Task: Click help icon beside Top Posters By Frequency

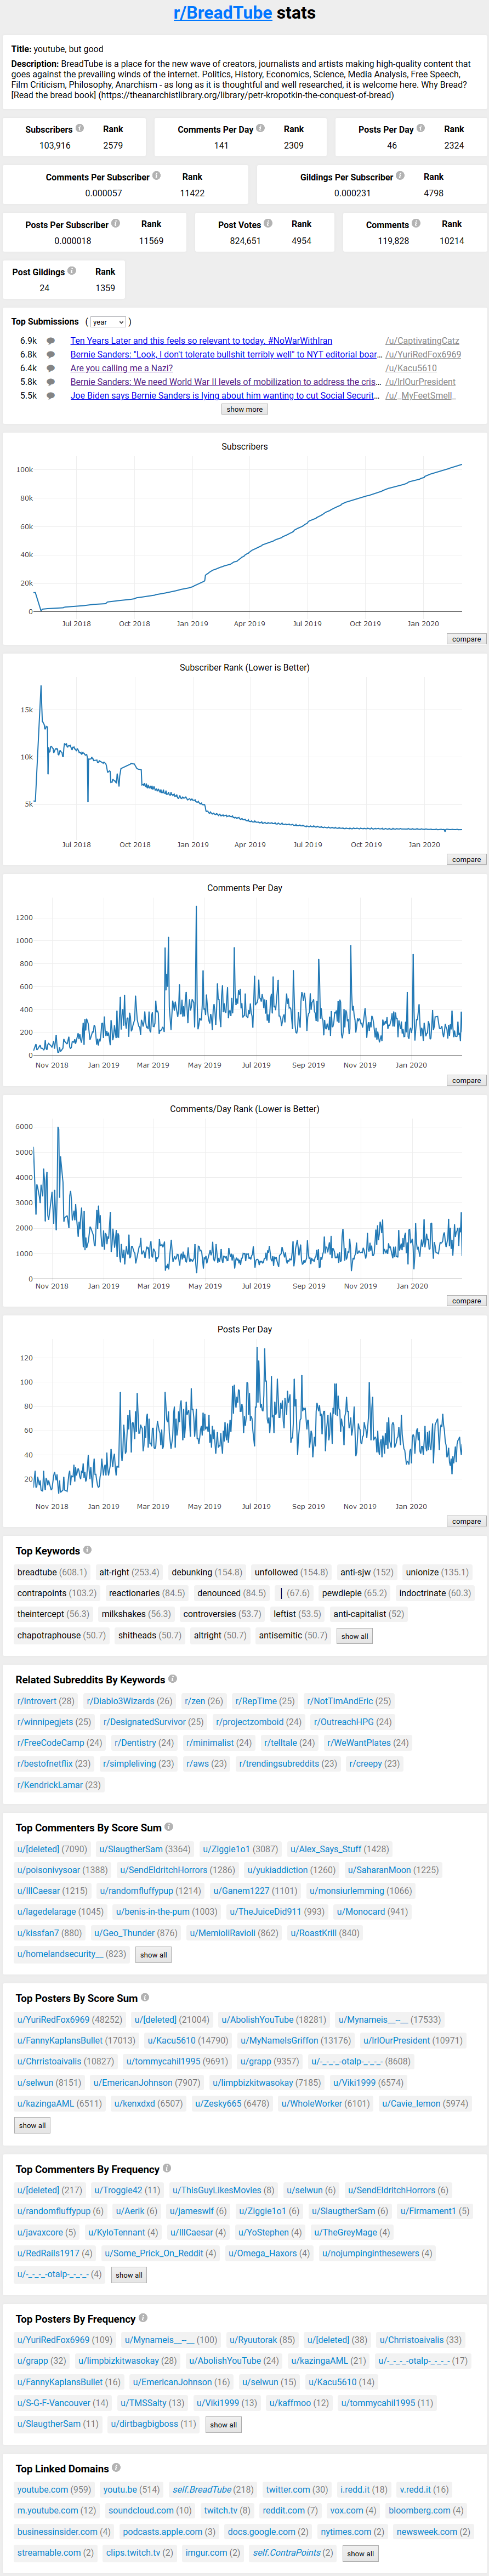Action: (143, 2318)
